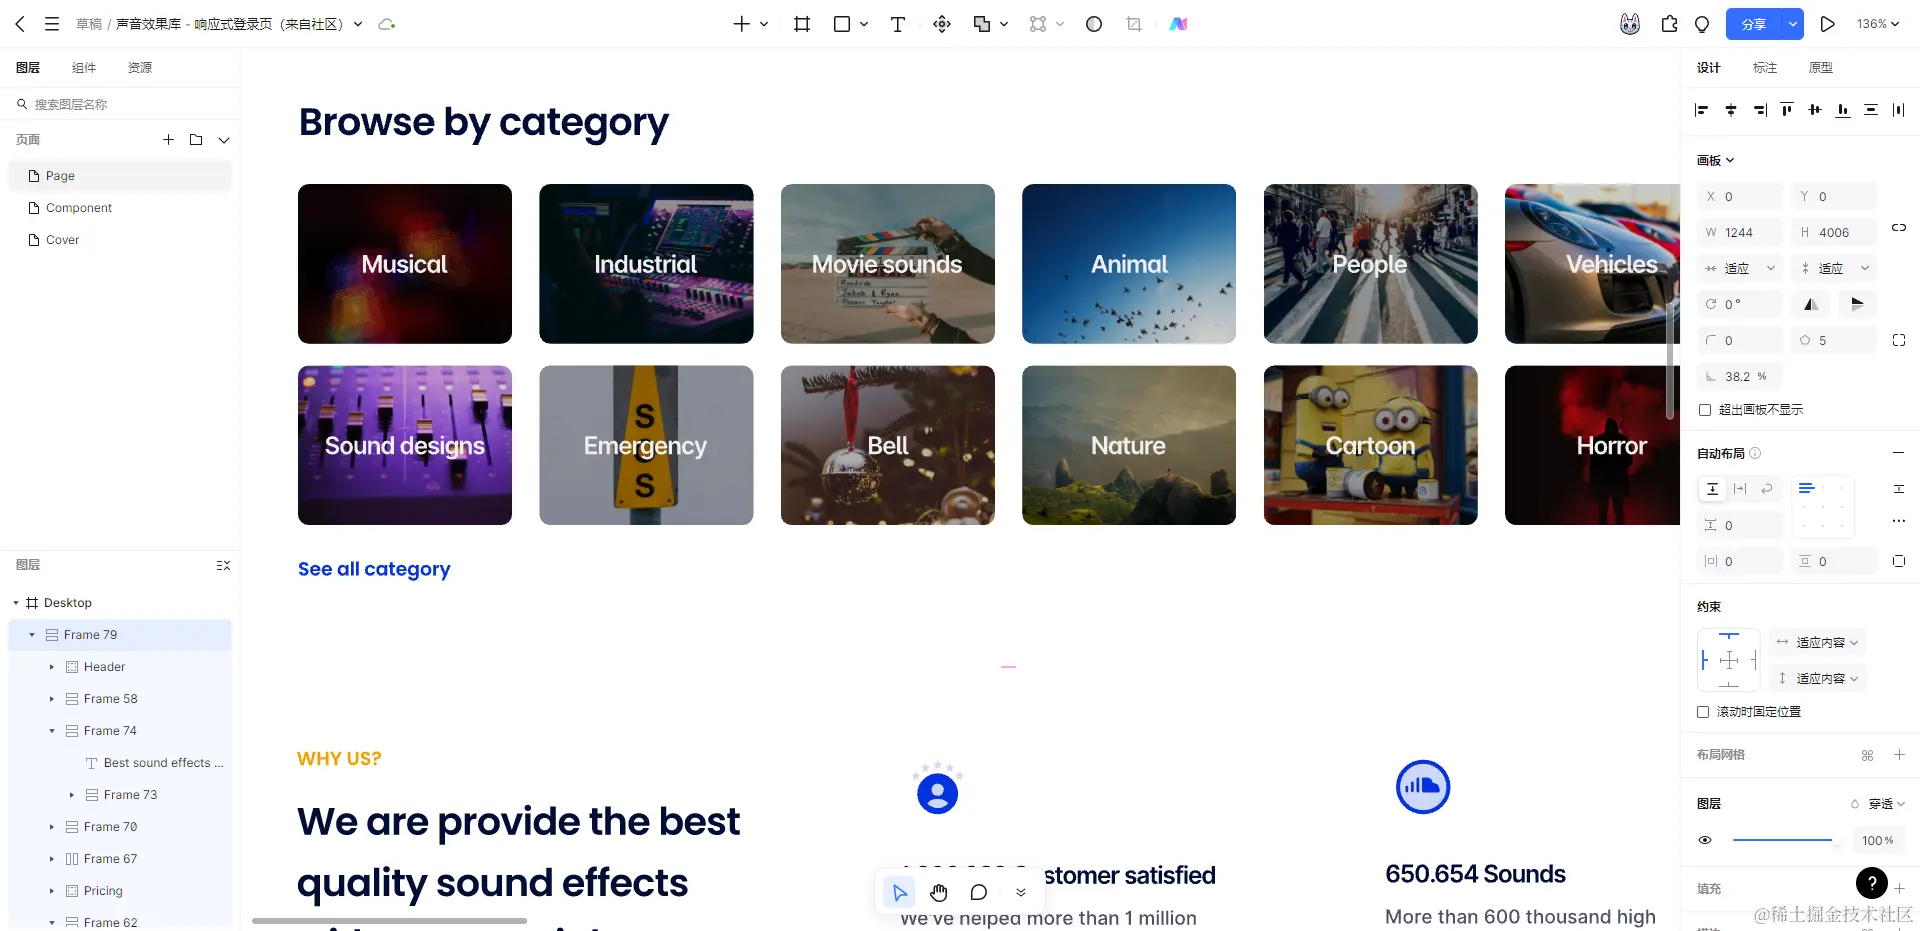1920x931 pixels.
Task: Click the layer name search field
Action: coord(120,104)
